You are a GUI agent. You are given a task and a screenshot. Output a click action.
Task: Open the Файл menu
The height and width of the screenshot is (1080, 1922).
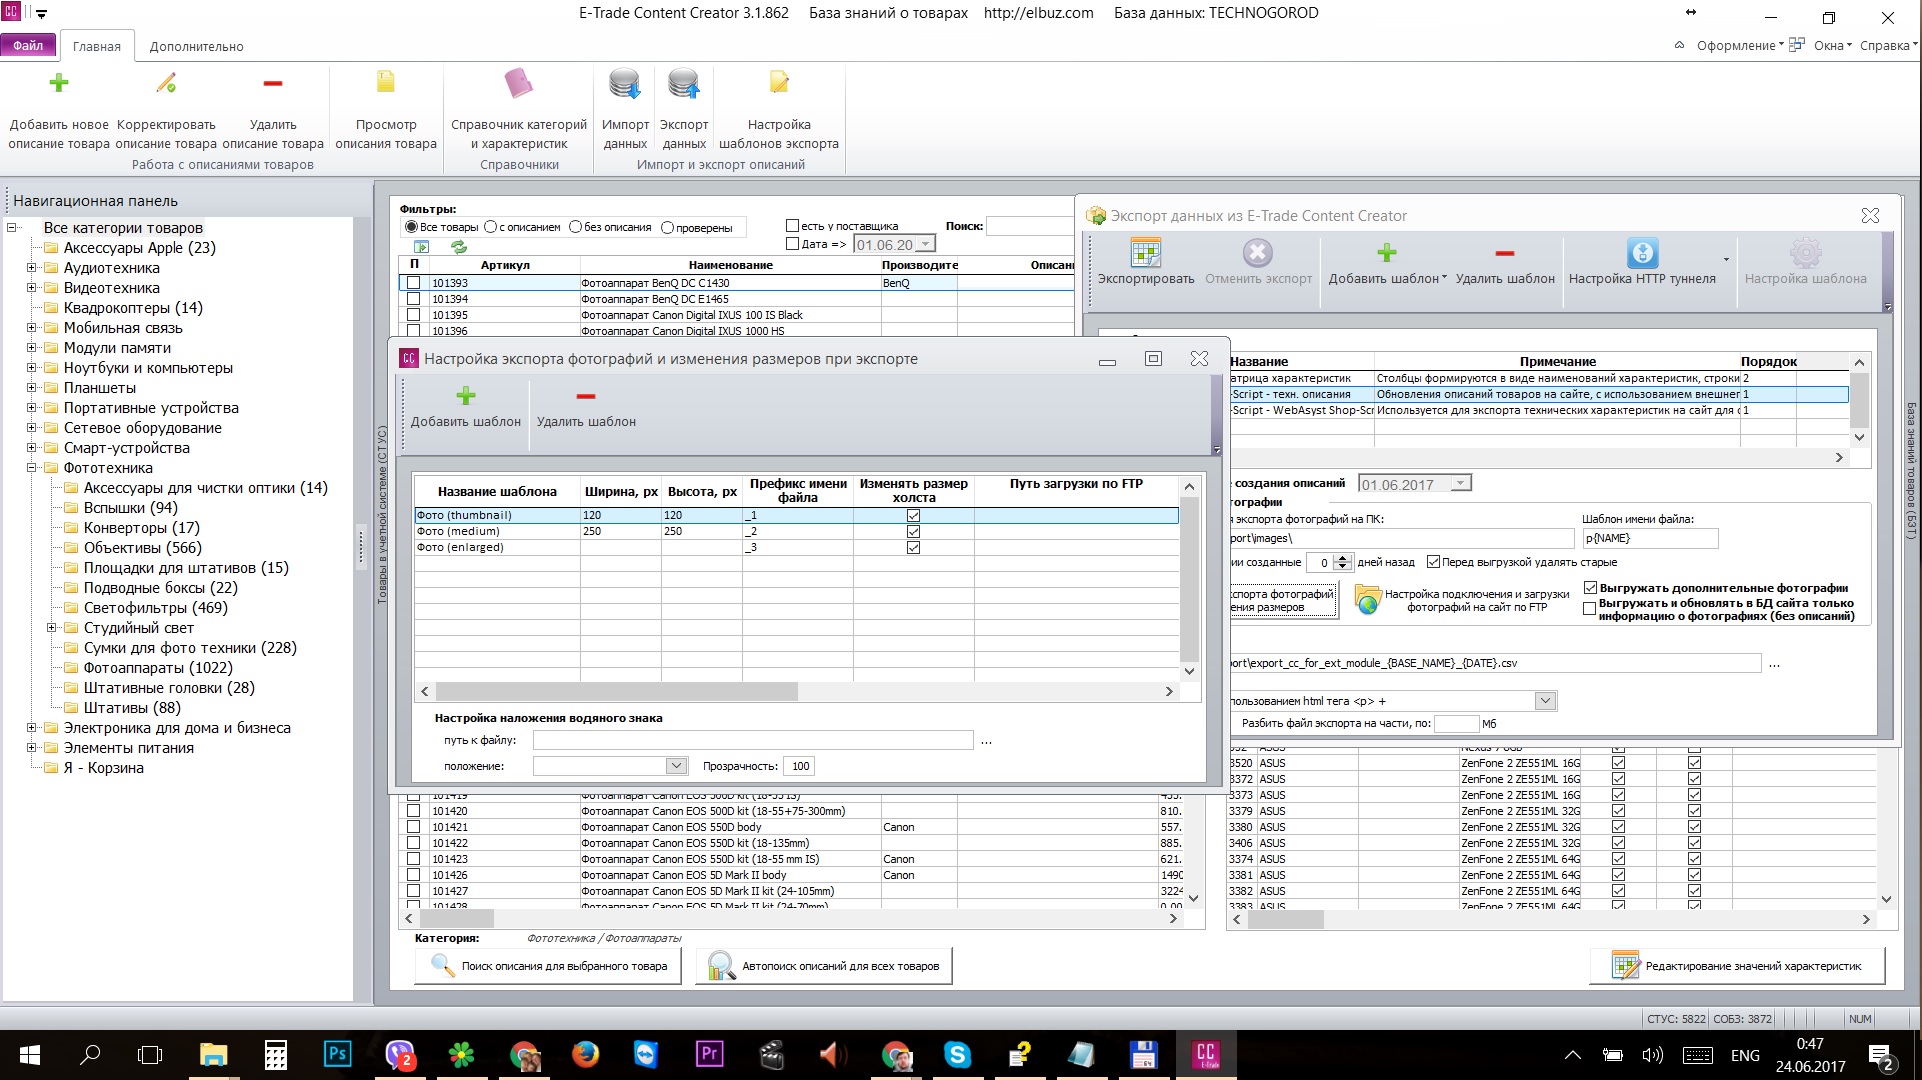[28, 46]
